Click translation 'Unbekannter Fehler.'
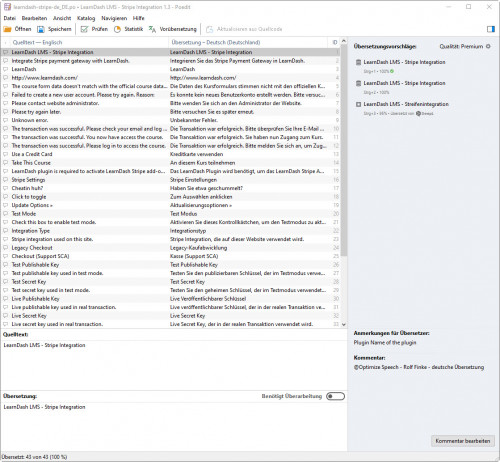 194,120
